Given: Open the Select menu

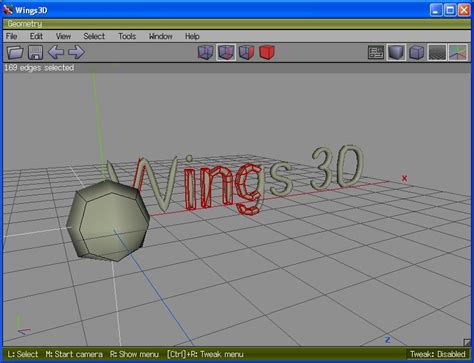Looking at the screenshot, I should (94, 36).
